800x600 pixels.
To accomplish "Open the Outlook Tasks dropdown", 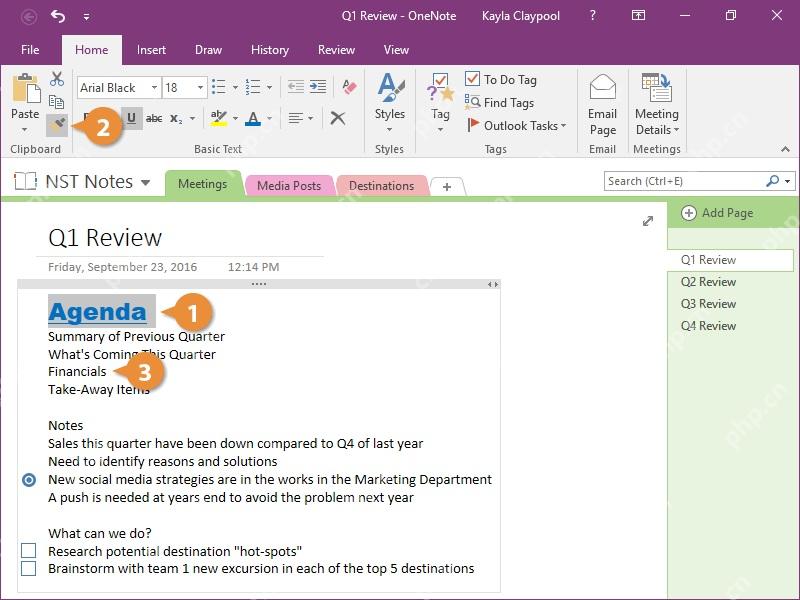I will coord(516,126).
